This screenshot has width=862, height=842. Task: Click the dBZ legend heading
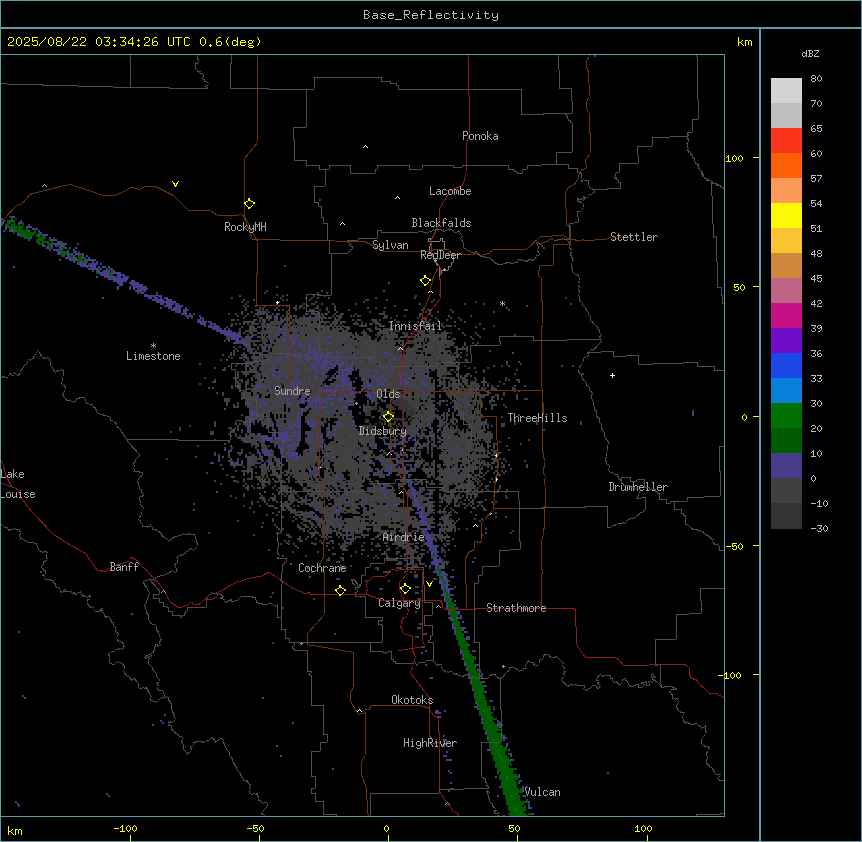pyautogui.click(x=810, y=53)
